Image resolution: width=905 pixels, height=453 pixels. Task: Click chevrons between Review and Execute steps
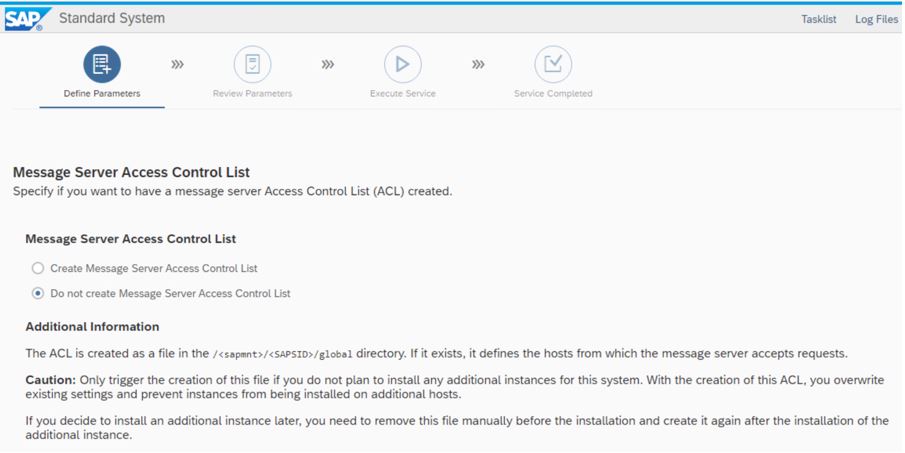[x=328, y=65]
